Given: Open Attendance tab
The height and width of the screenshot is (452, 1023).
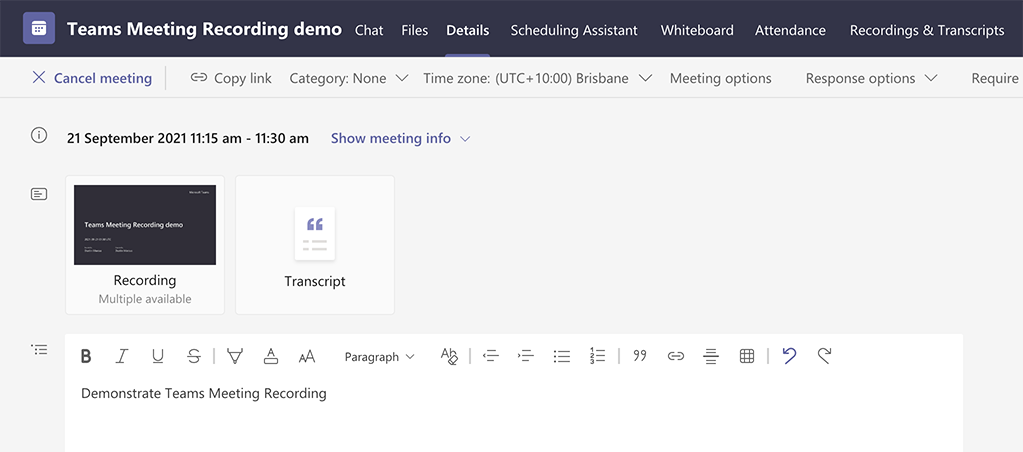Looking at the screenshot, I should pos(790,30).
